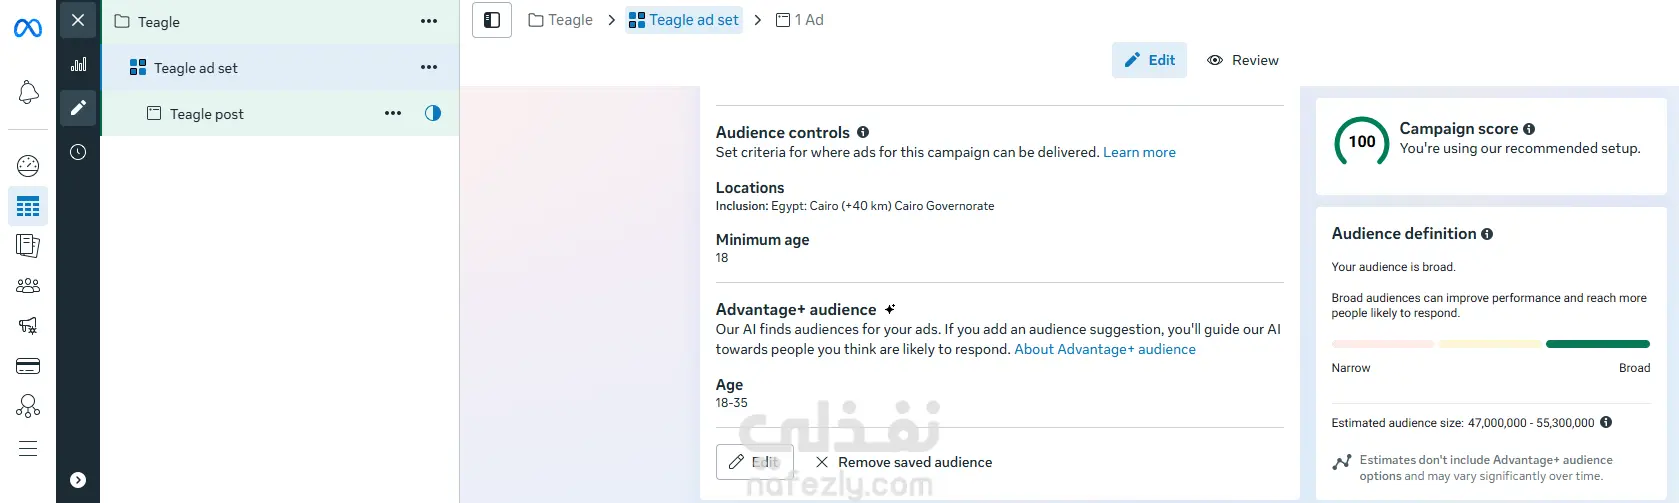Open the Audiences people icon
The width and height of the screenshot is (1679, 503).
(28, 286)
